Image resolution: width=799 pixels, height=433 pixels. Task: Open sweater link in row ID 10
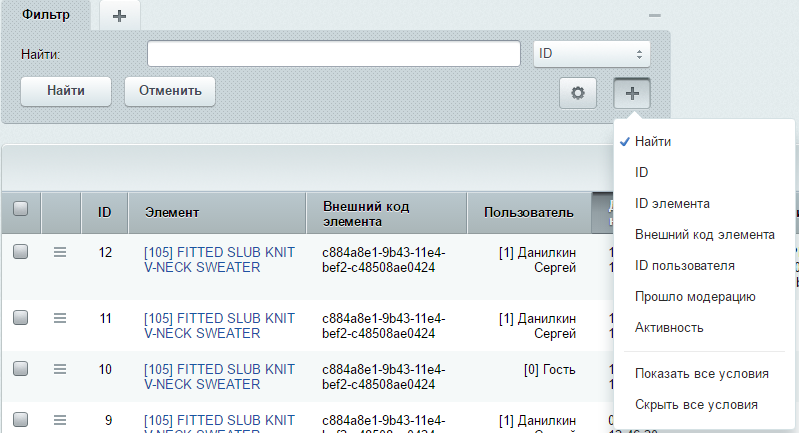(x=219, y=376)
